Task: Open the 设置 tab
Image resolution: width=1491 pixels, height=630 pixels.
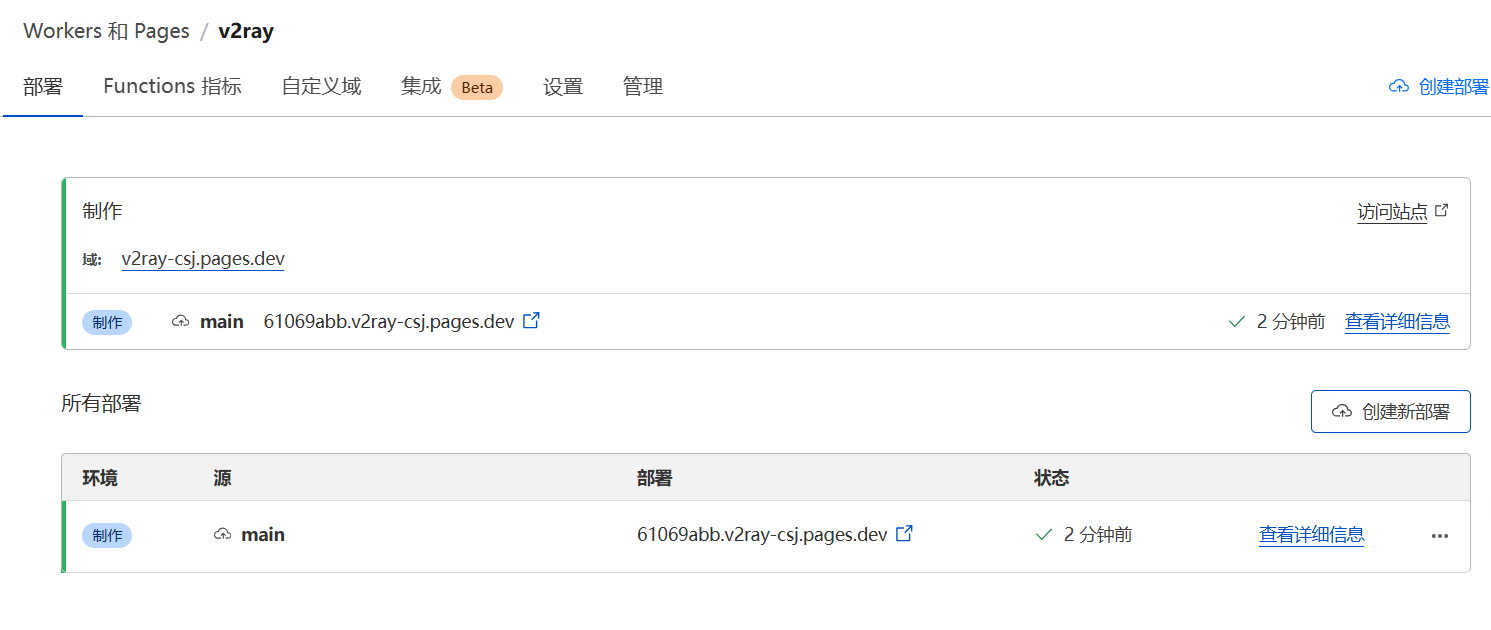Action: (x=563, y=87)
